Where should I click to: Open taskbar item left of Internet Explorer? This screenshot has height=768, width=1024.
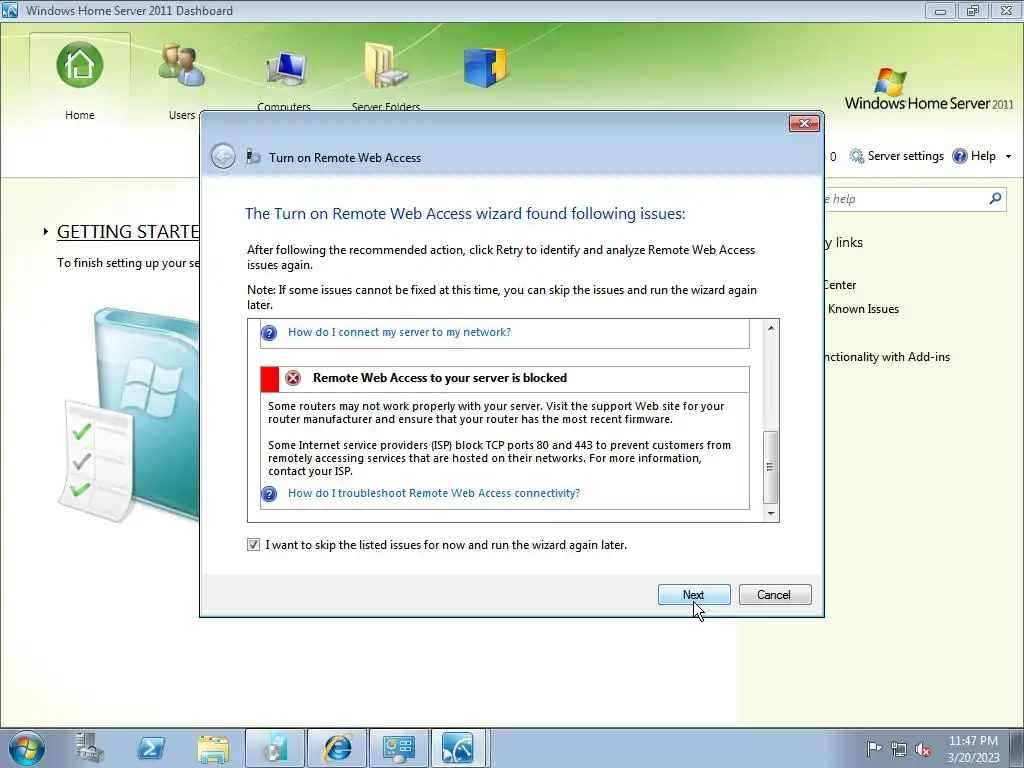275,748
